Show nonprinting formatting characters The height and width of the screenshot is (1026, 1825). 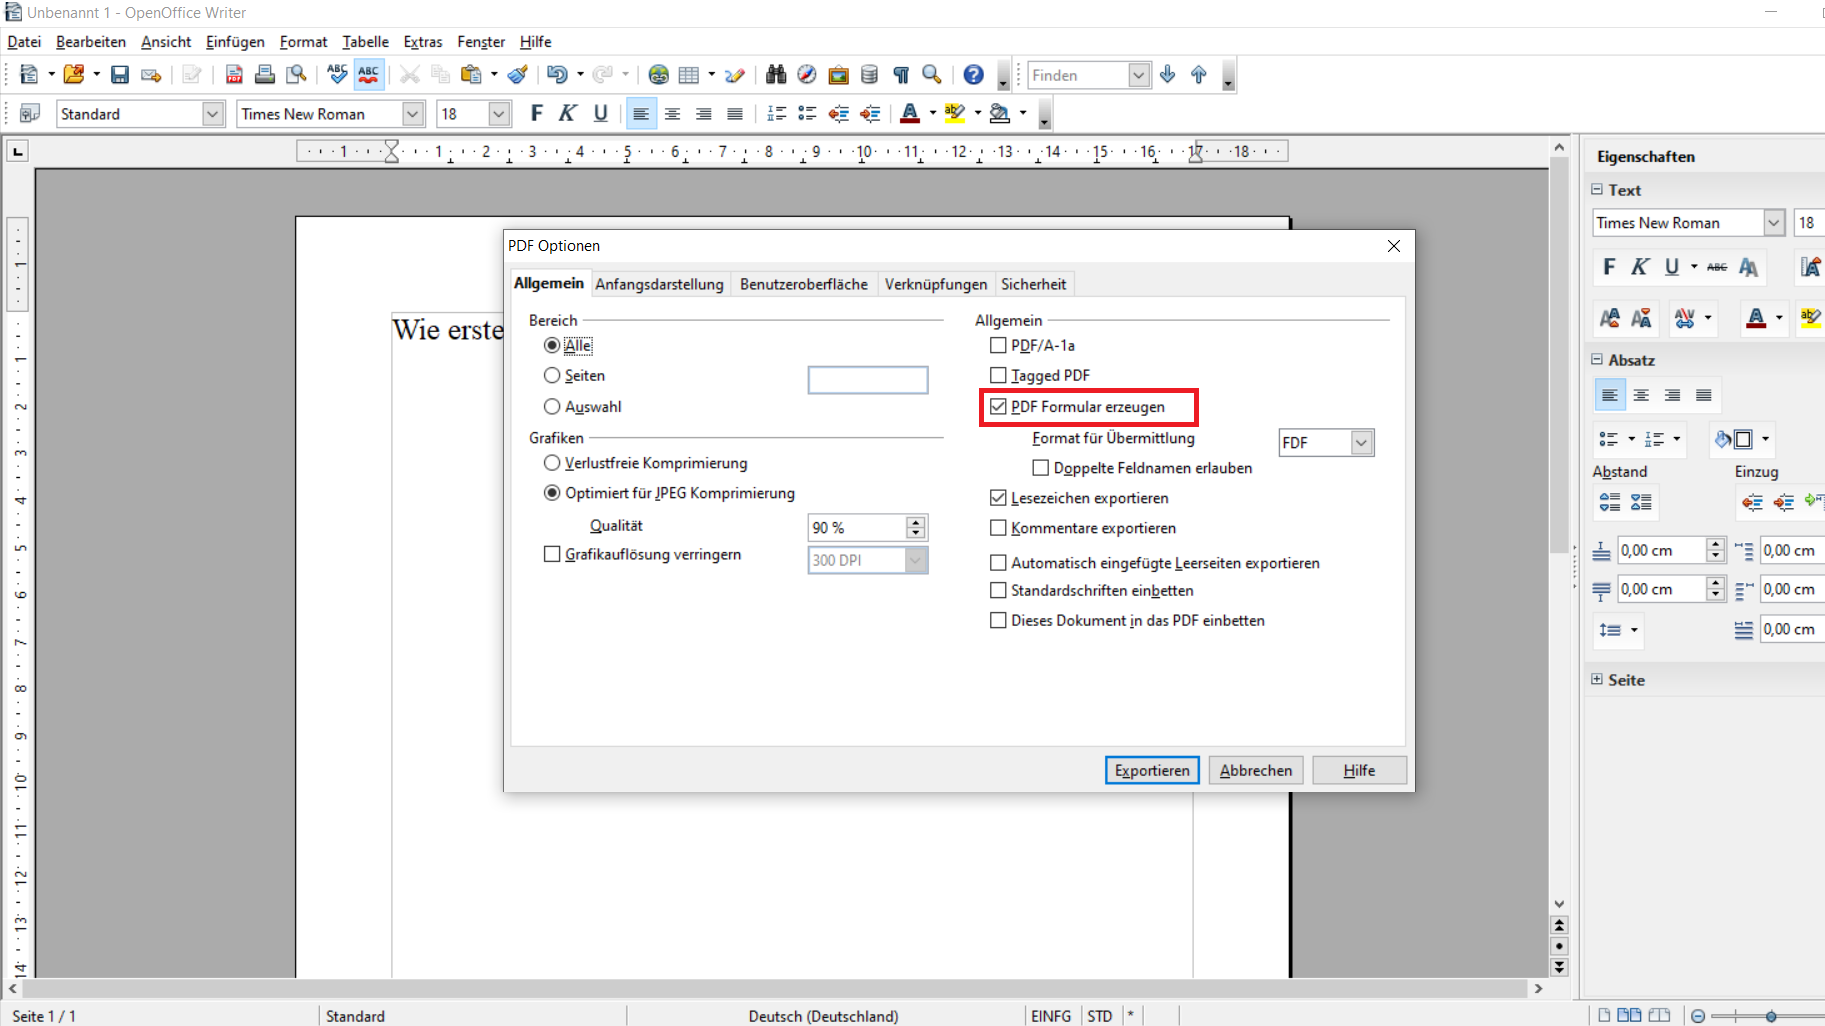tap(901, 74)
